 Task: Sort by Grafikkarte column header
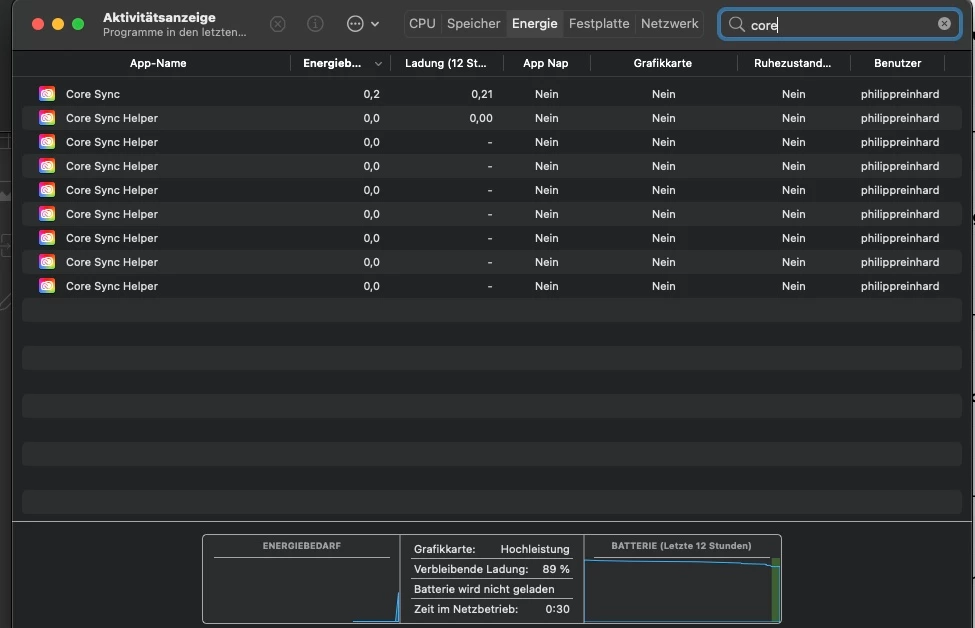click(662, 63)
